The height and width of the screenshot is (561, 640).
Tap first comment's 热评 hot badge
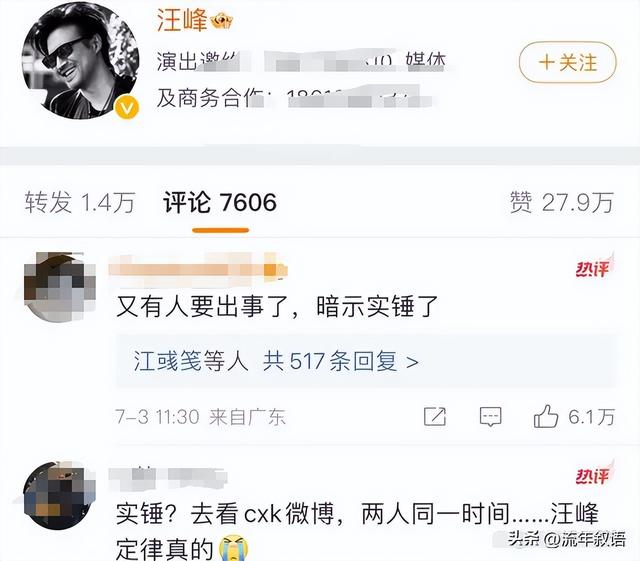point(594,267)
